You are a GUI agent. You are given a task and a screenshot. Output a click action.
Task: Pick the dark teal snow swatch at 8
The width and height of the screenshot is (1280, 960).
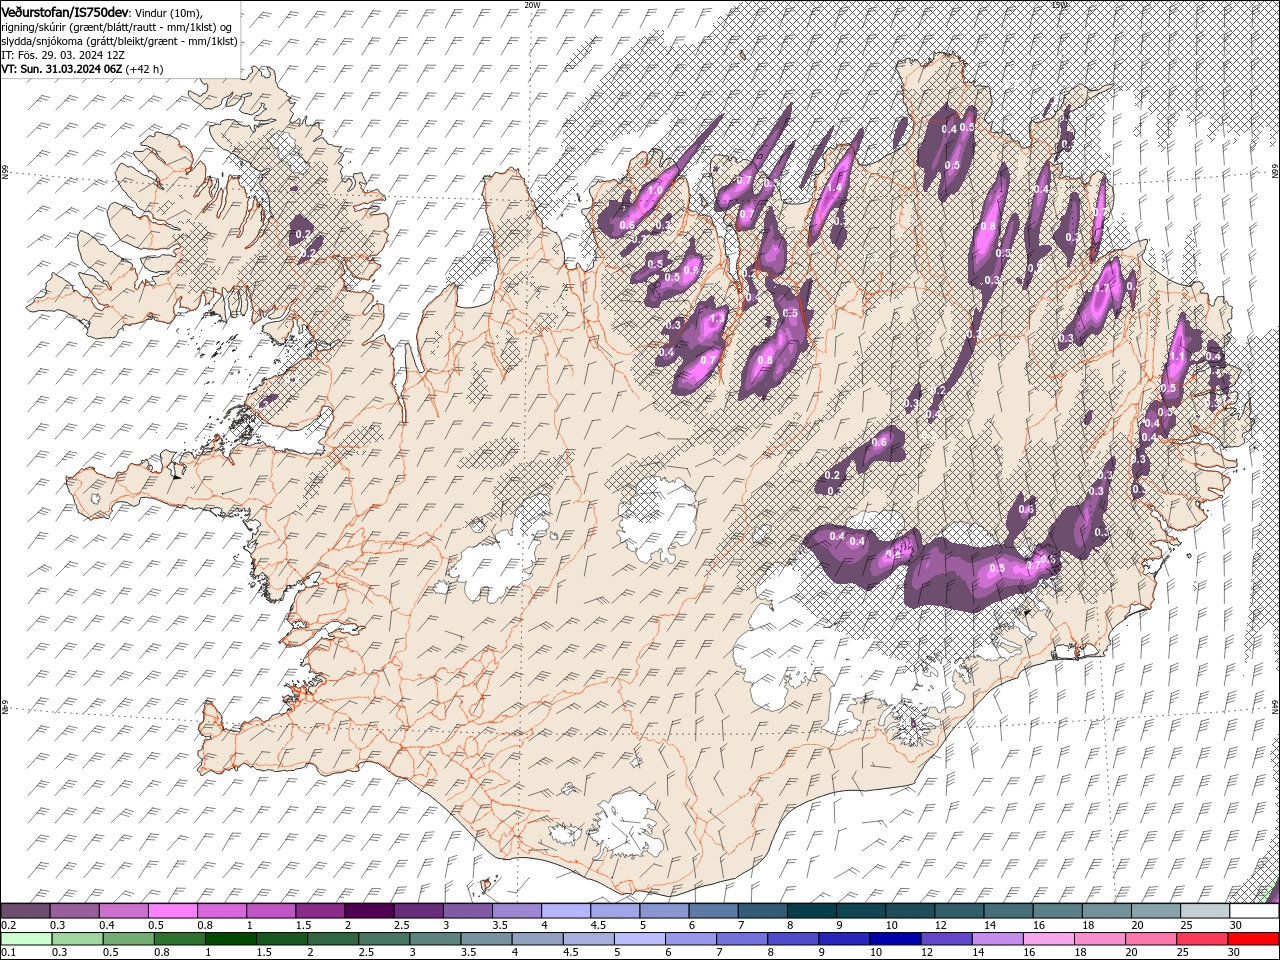pyautogui.click(x=812, y=911)
